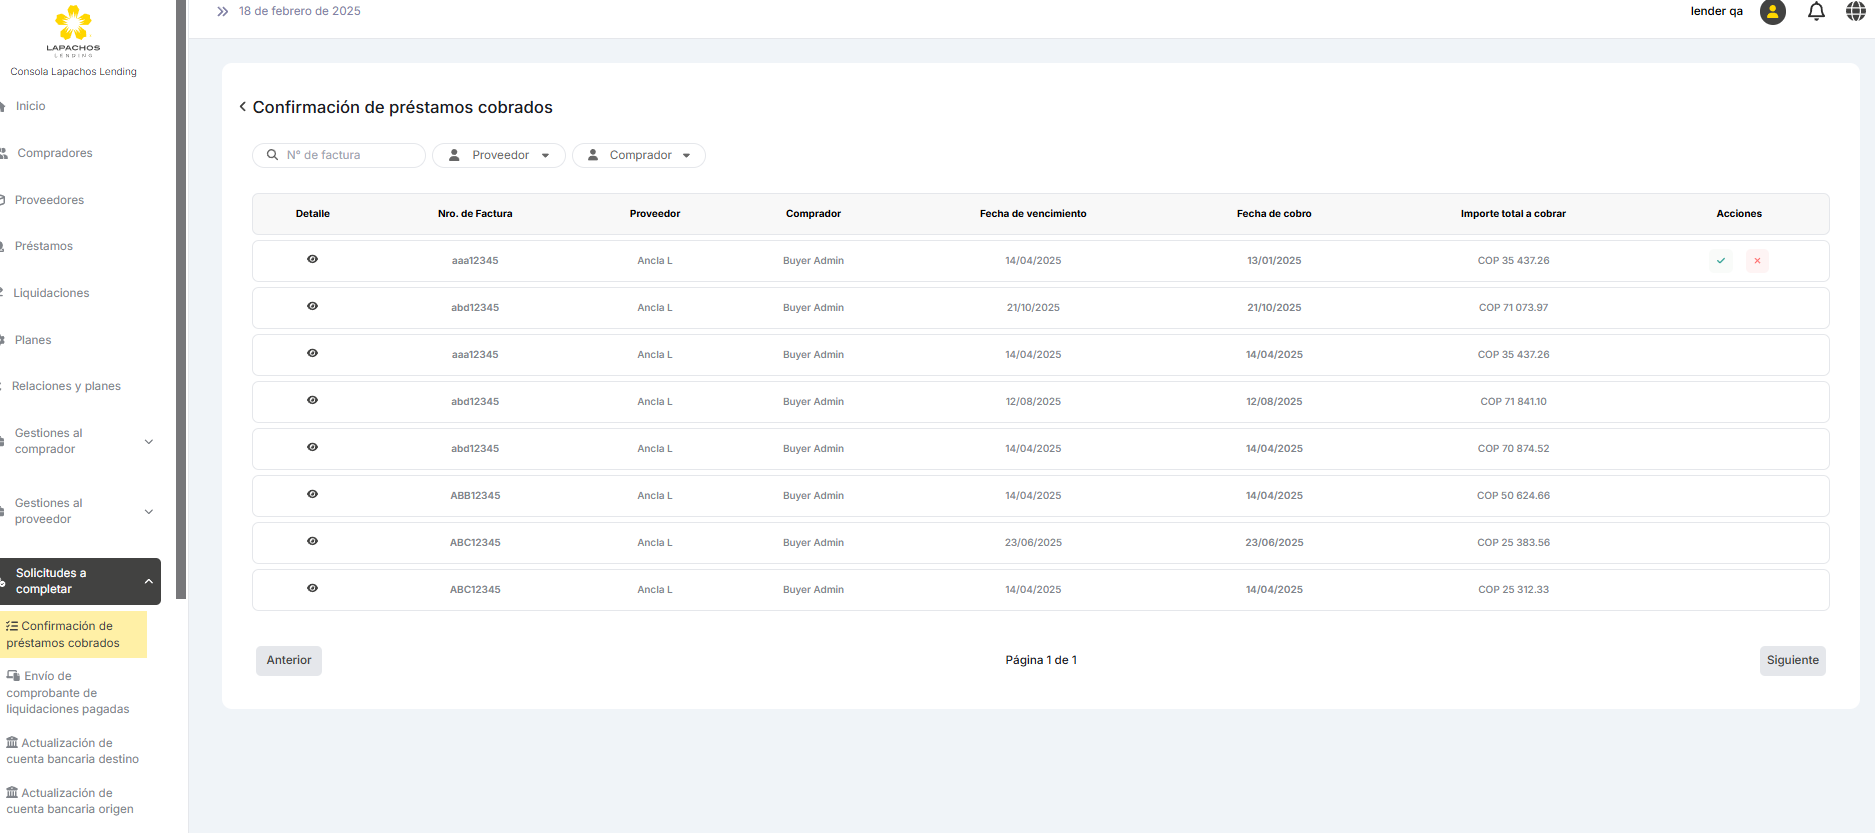Screen dimensions: 1875x833
Task: Click the Siguiente page button
Action: [1792, 660]
